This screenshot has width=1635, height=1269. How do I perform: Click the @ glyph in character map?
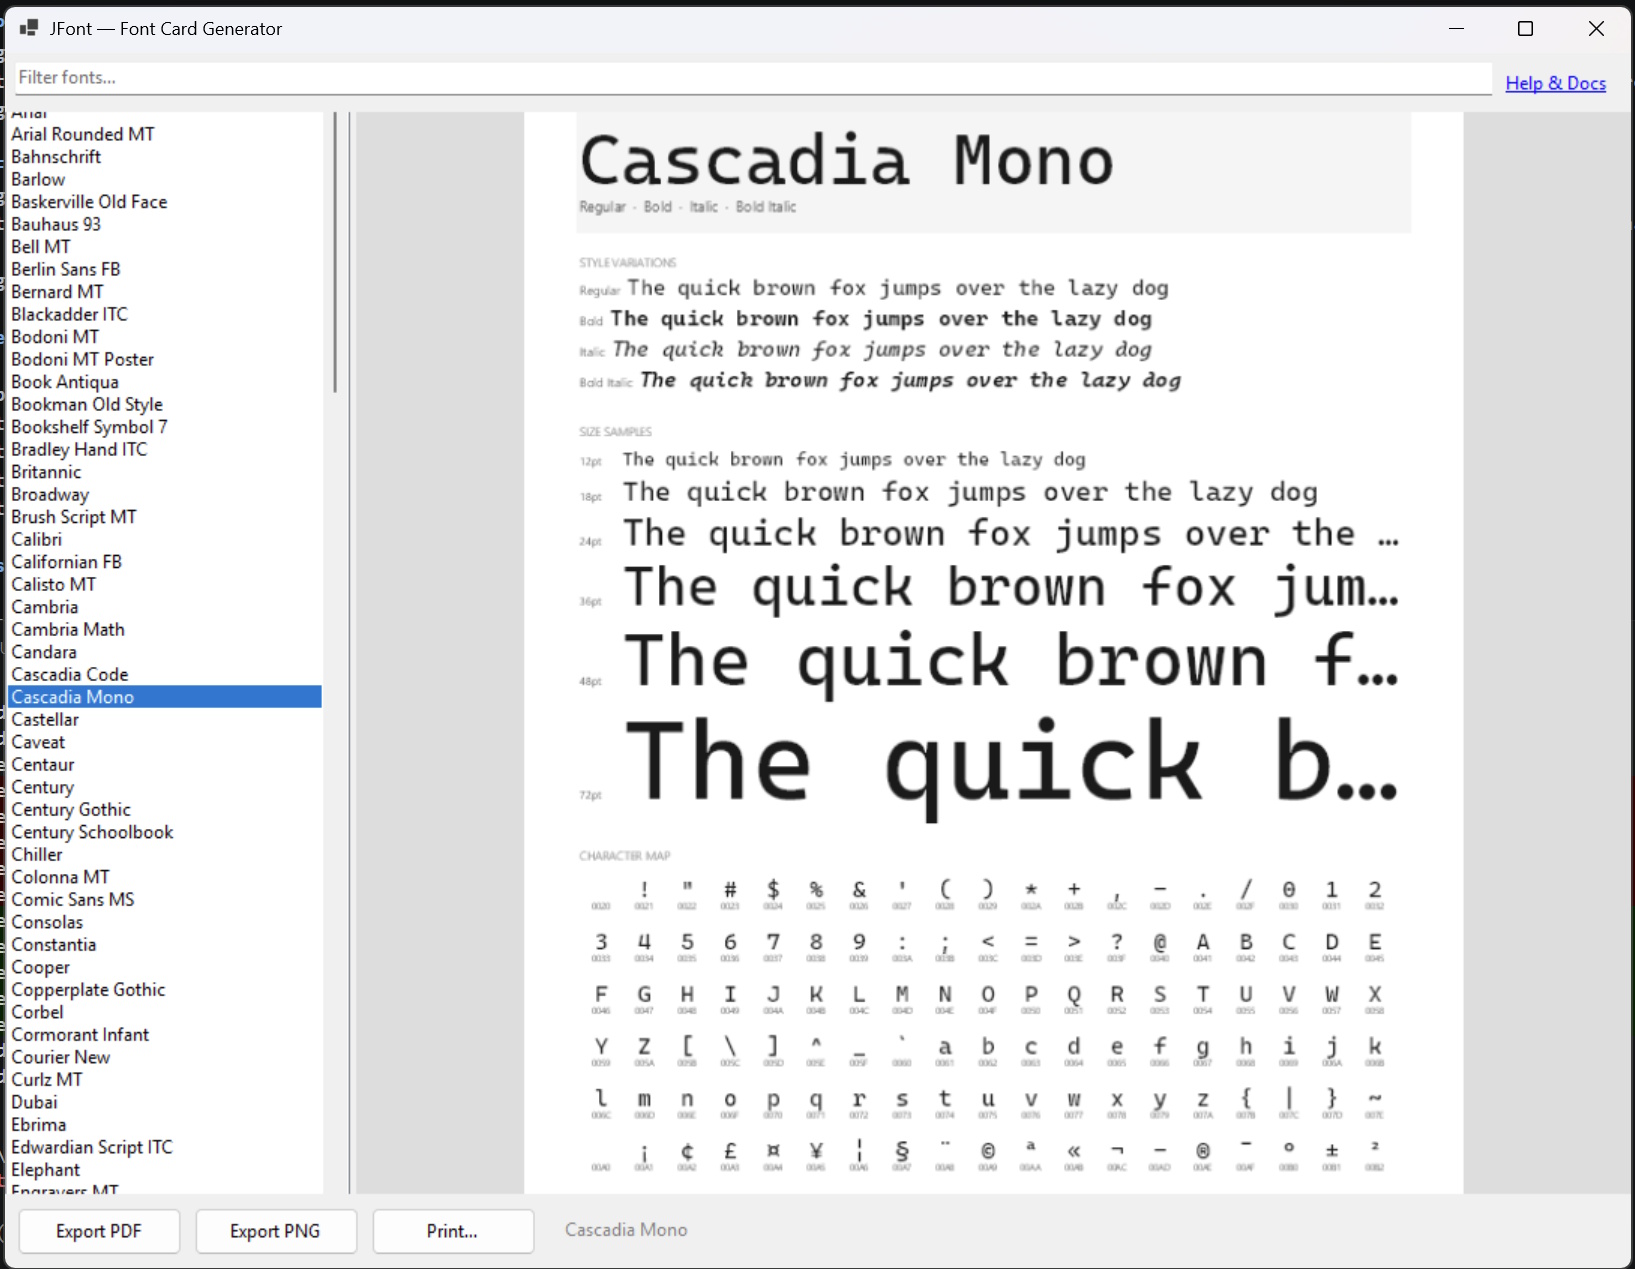[x=1160, y=942]
